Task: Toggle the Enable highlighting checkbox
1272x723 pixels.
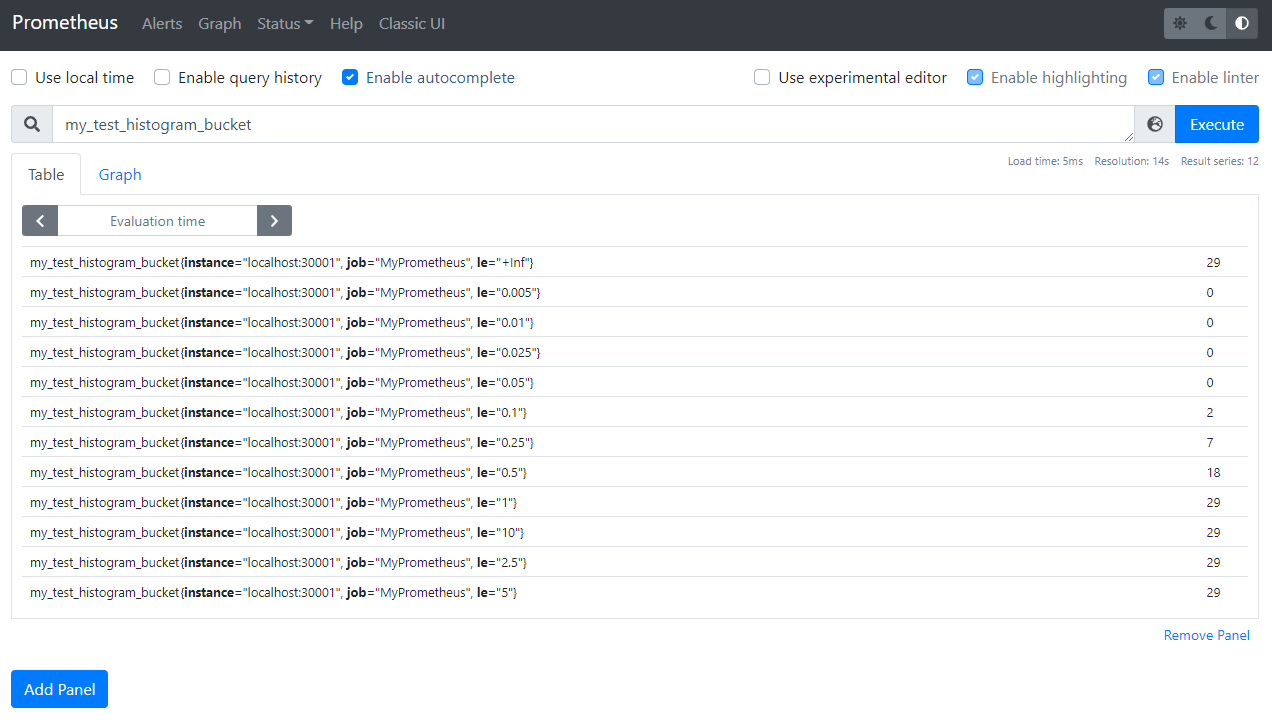Action: (975, 77)
